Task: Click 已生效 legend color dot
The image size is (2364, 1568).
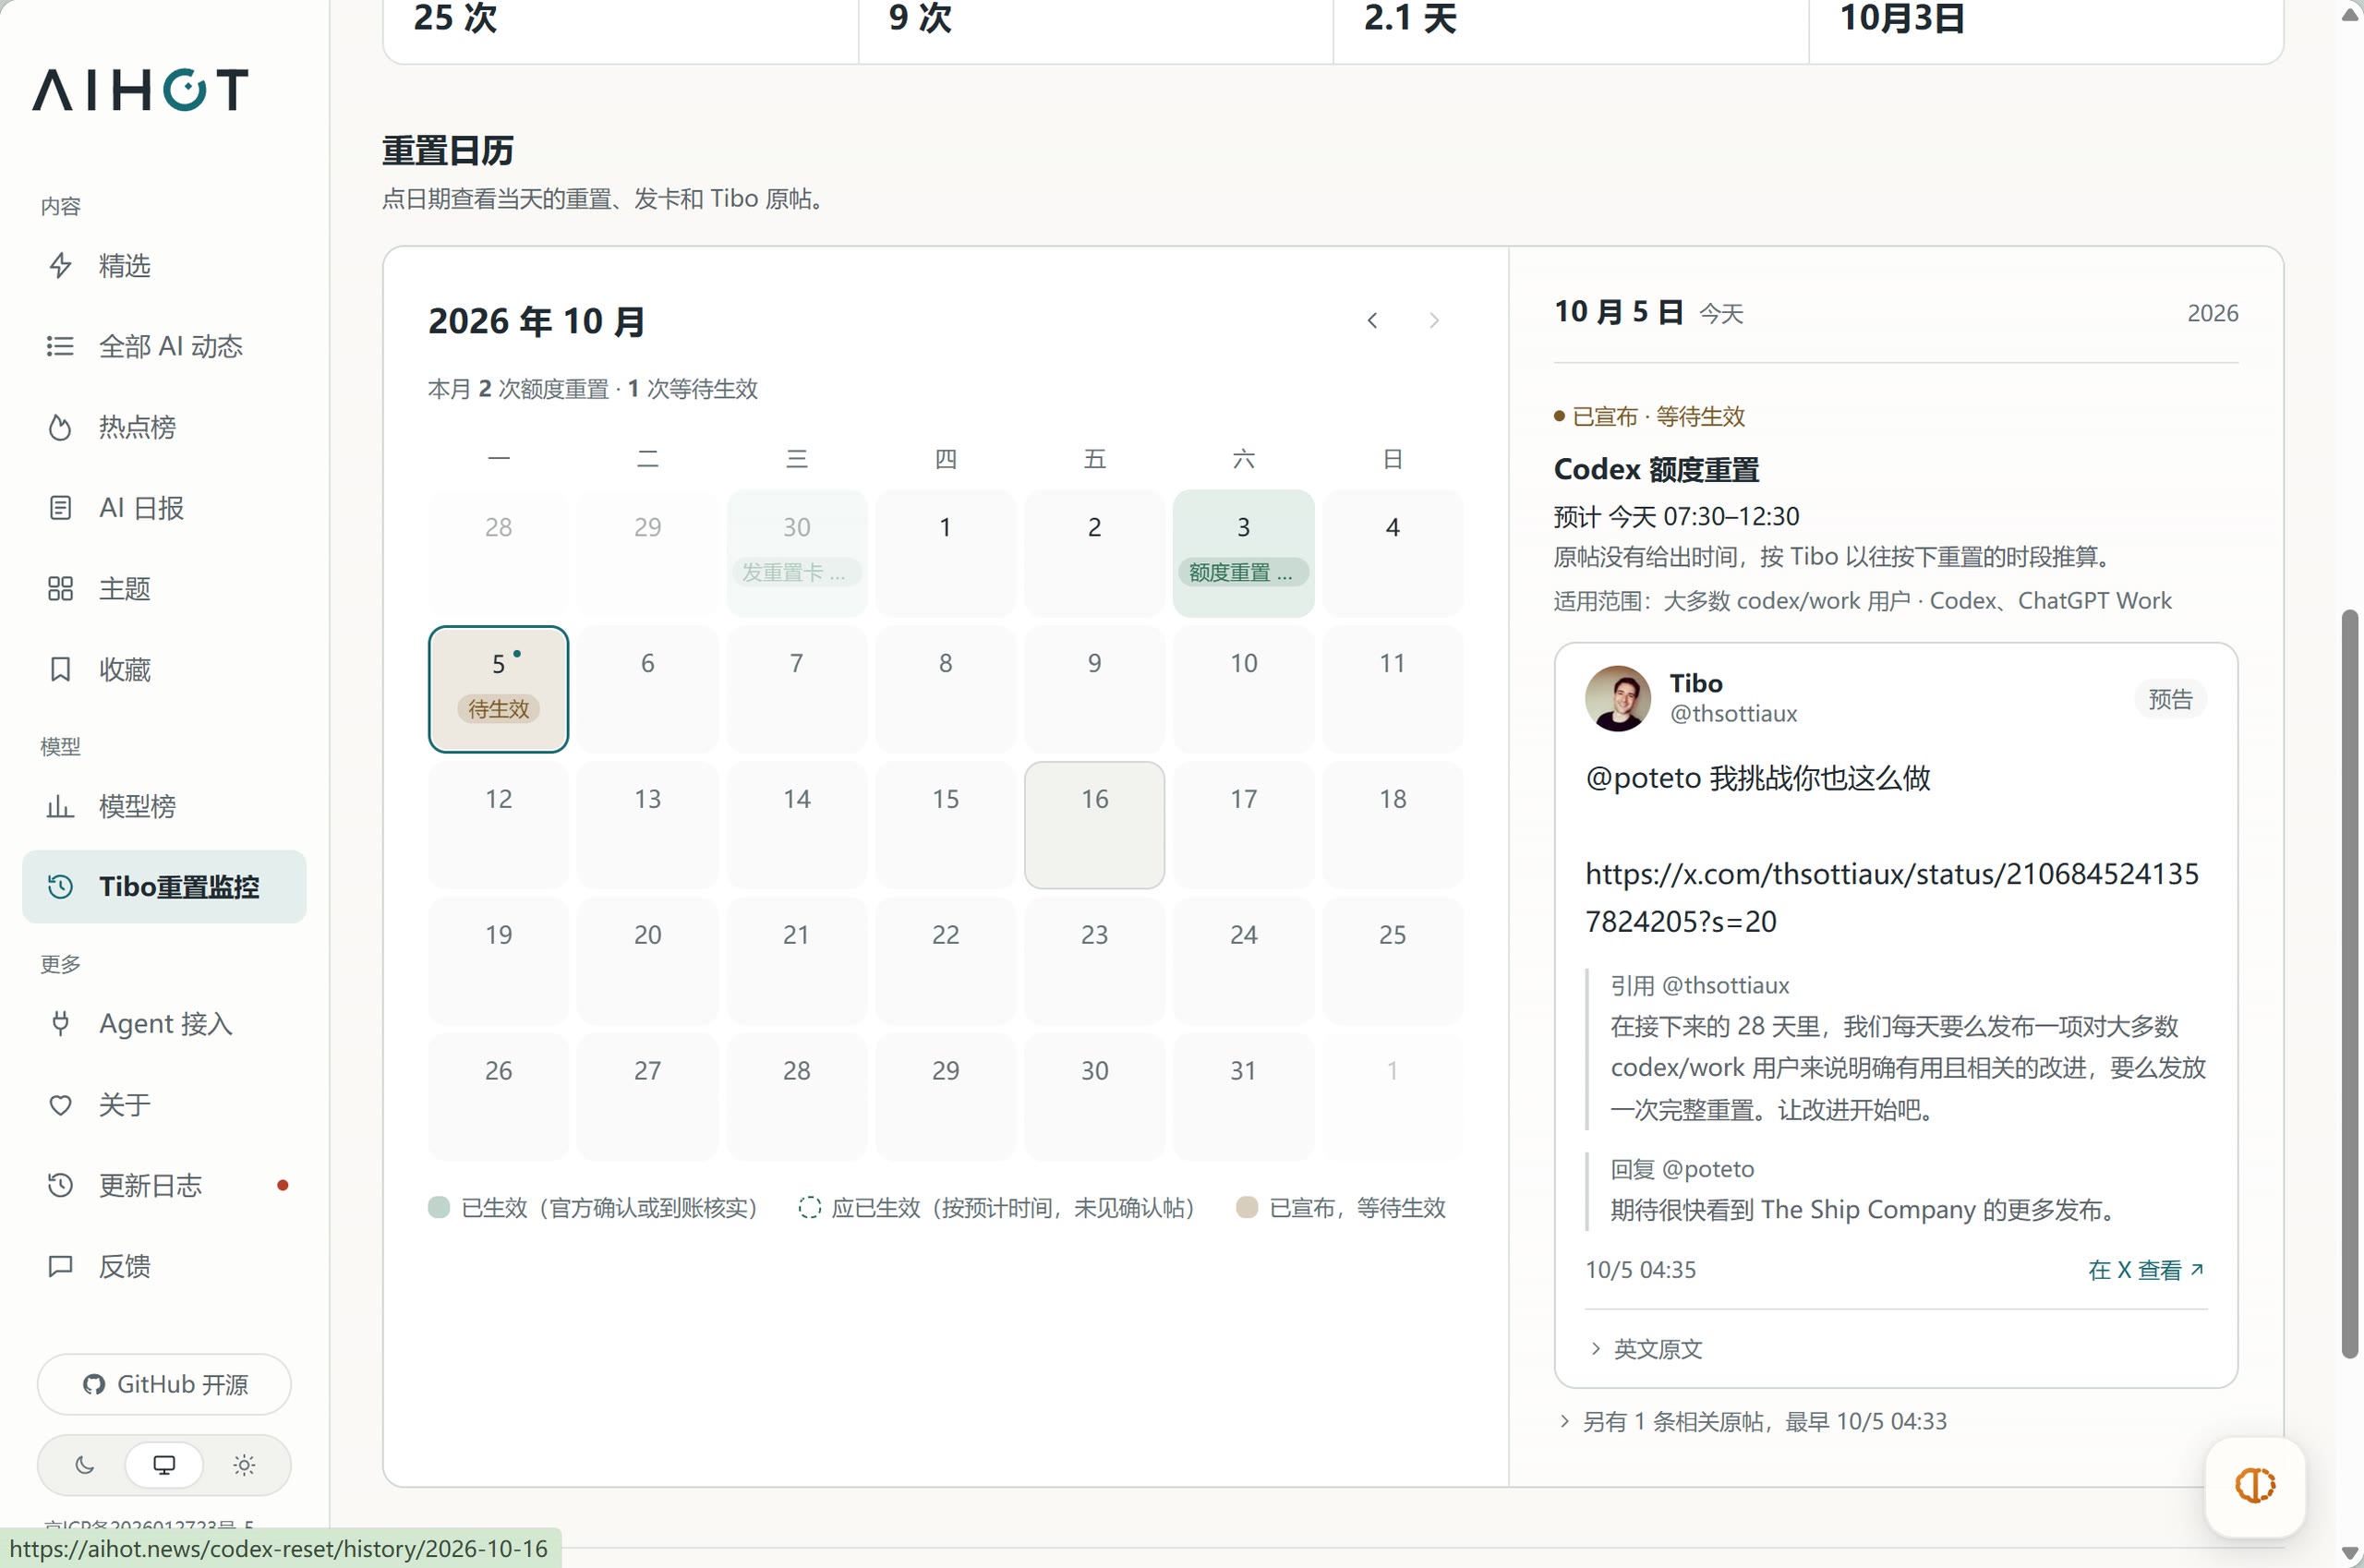Action: tap(438, 1207)
